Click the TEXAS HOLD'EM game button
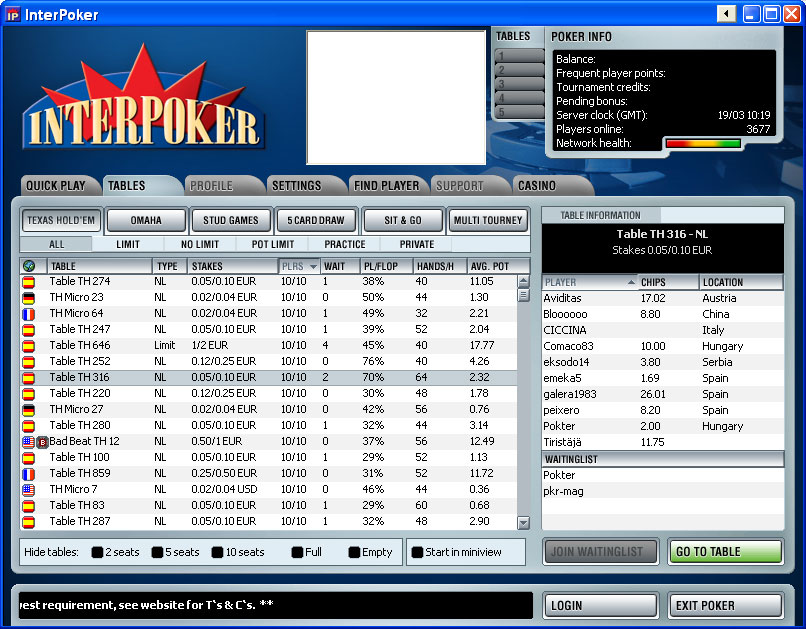This screenshot has width=806, height=629. tap(61, 220)
